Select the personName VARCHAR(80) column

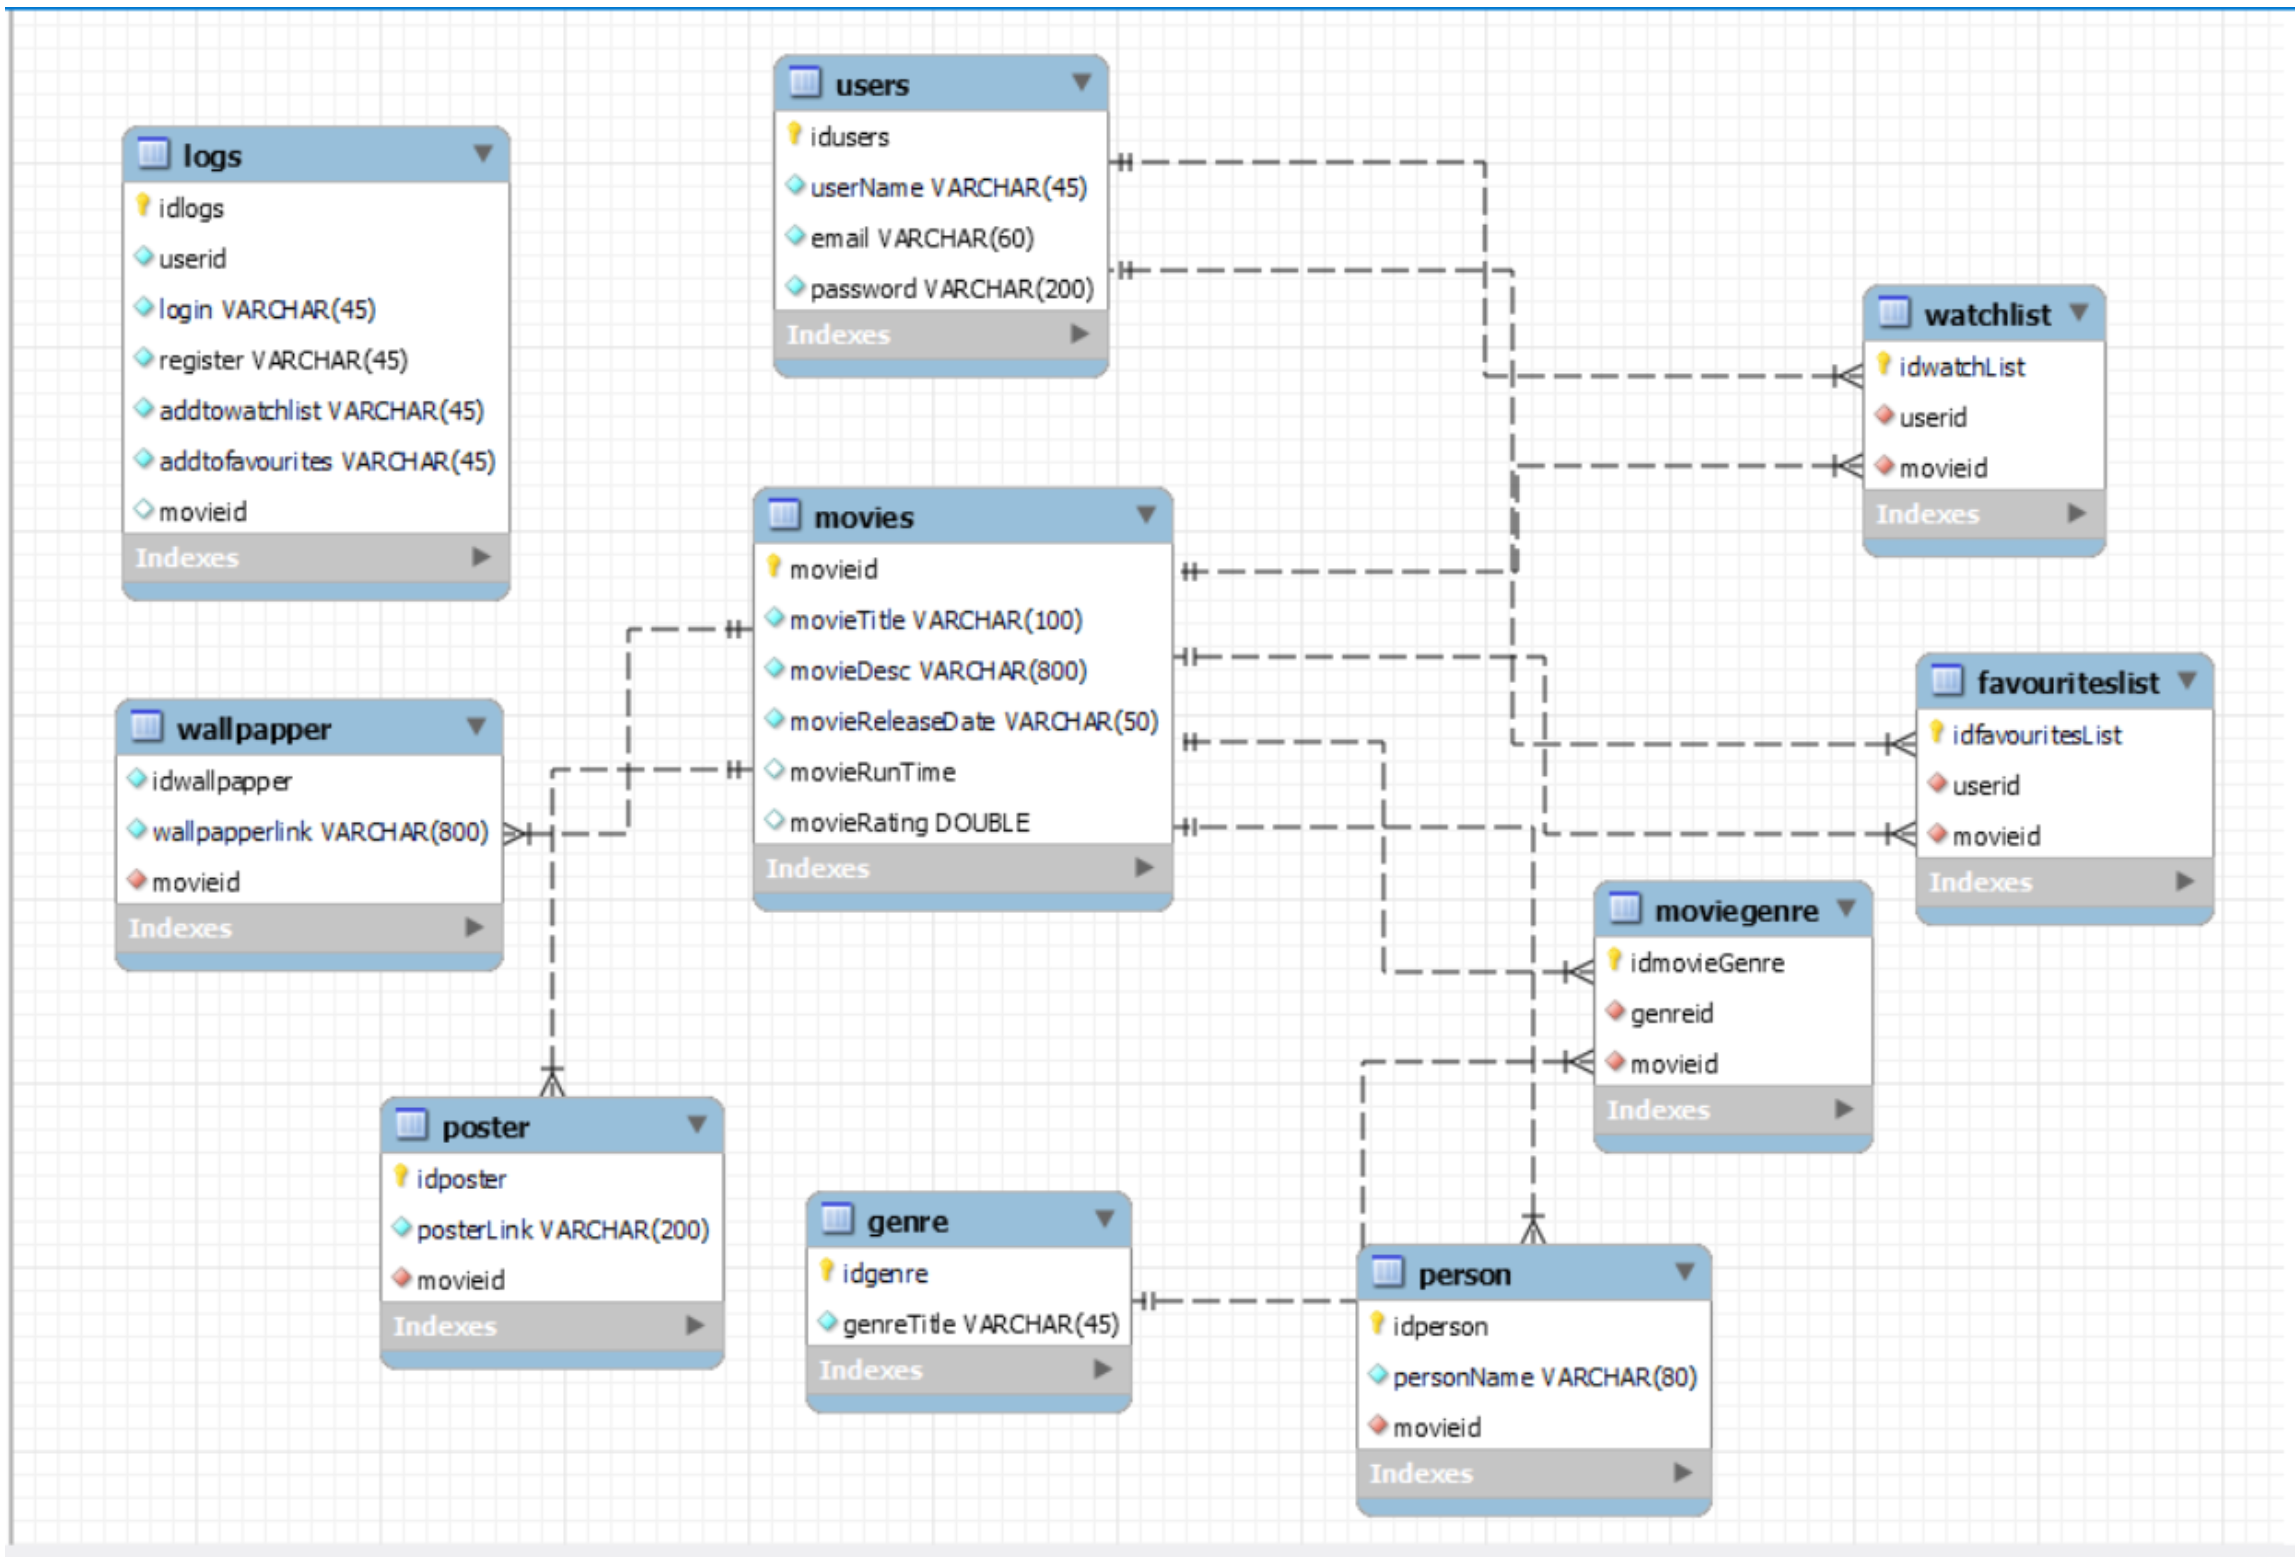point(1544,1377)
